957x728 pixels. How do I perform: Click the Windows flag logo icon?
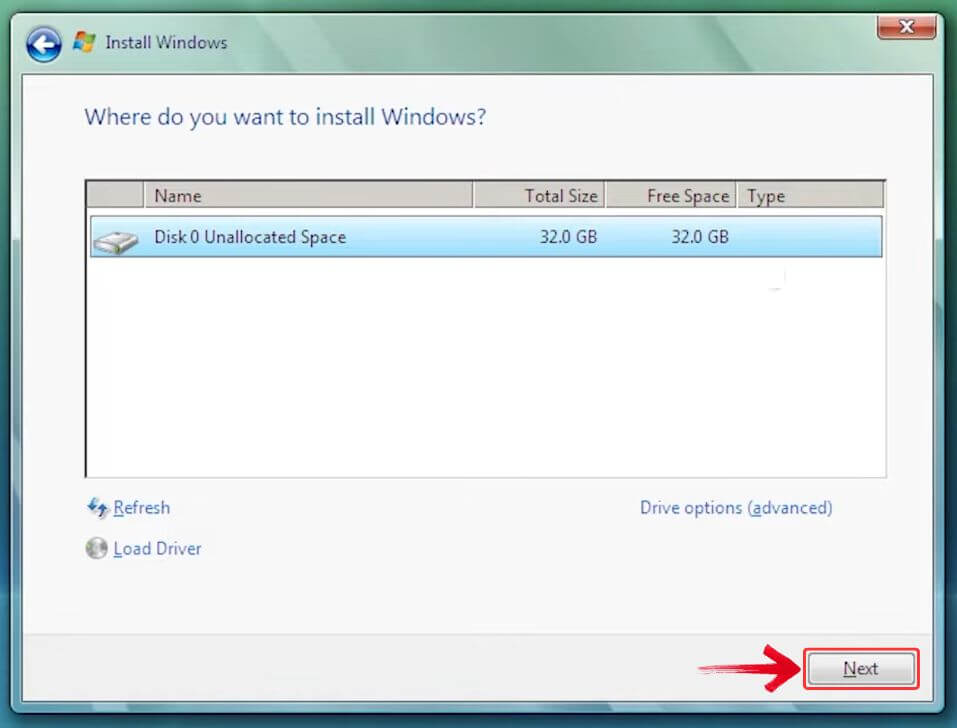[84, 42]
